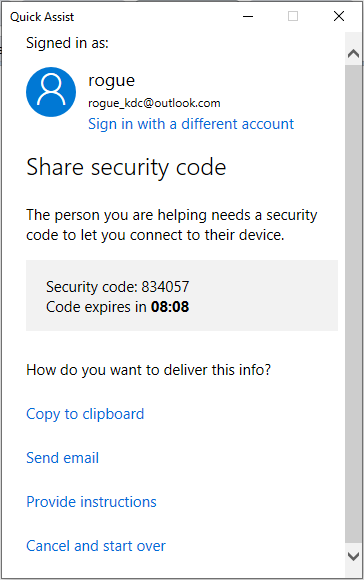The height and width of the screenshot is (580, 364).
Task: Click the 08:08 expiry countdown
Action: [x=170, y=307]
